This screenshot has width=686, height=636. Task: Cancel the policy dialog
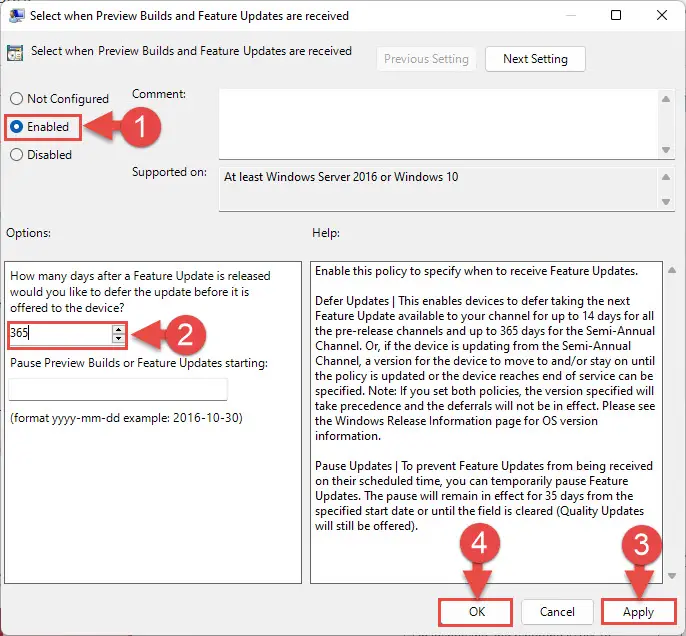(x=557, y=611)
